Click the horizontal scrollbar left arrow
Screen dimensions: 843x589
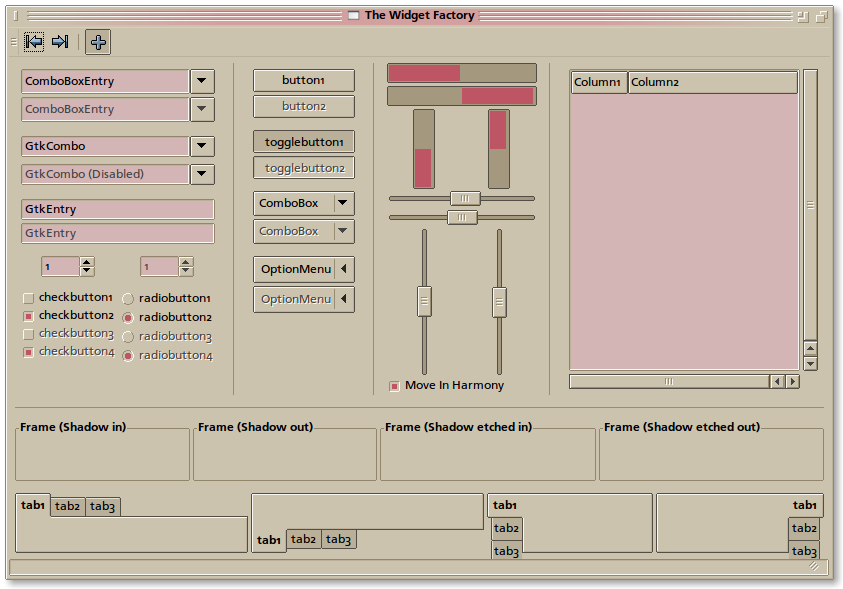point(777,382)
